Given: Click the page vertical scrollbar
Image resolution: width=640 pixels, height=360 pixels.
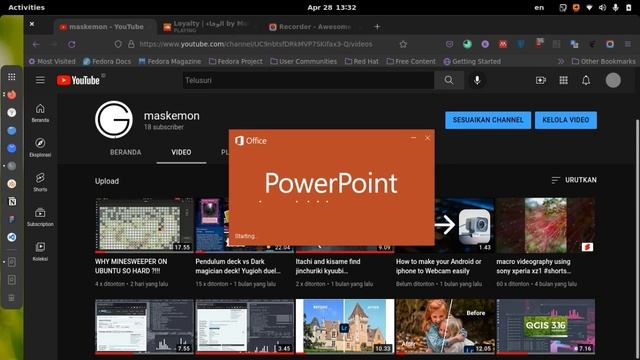Looking at the screenshot, I should [637, 239].
